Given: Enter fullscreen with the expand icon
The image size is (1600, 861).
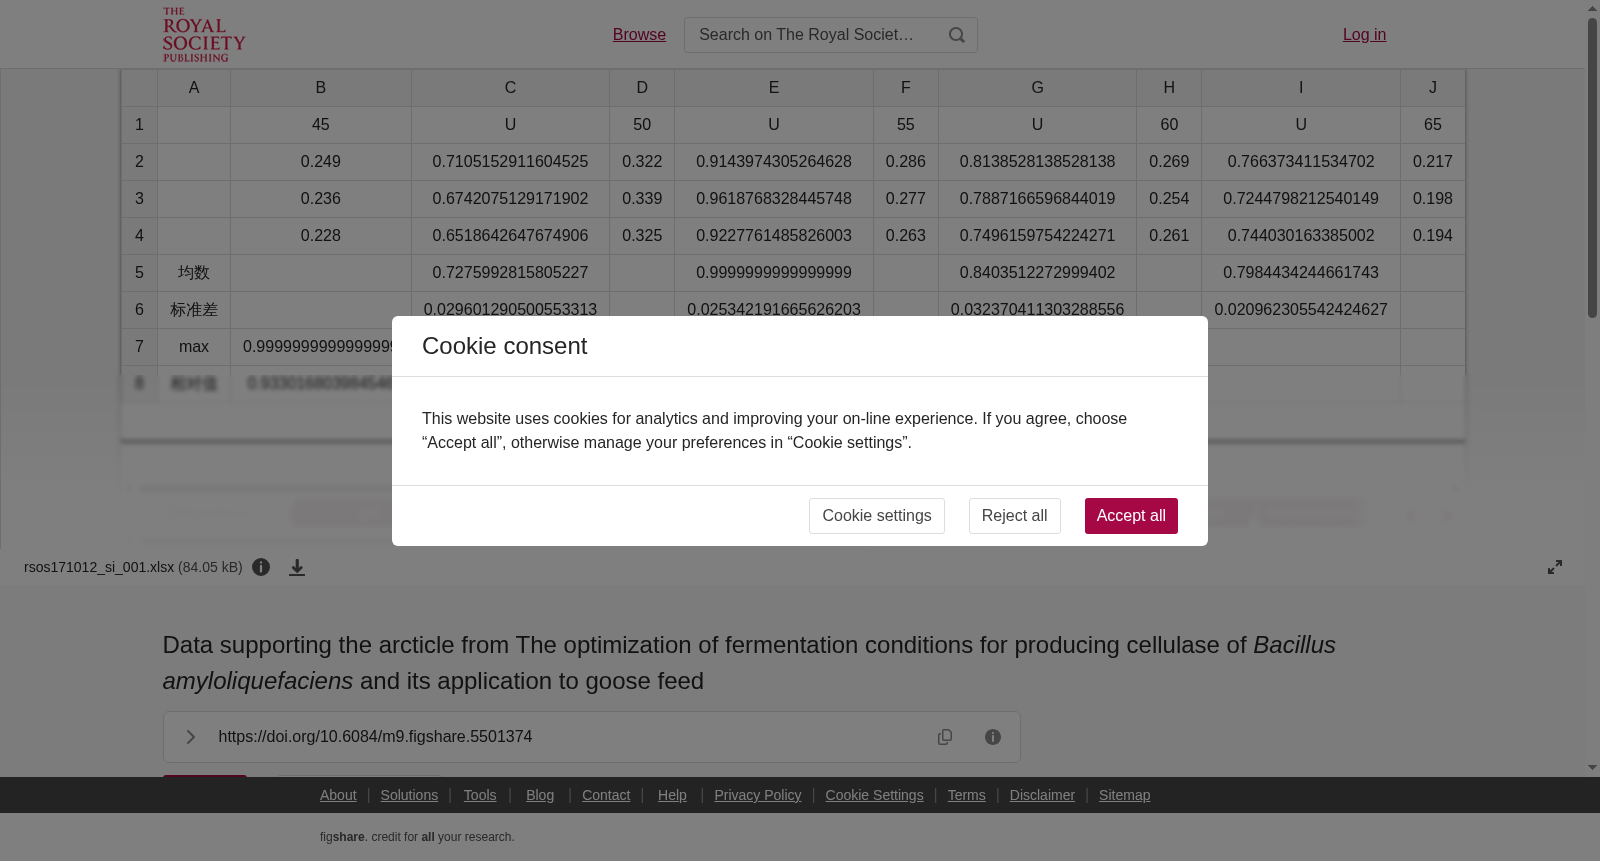Looking at the screenshot, I should pyautogui.click(x=1555, y=567).
